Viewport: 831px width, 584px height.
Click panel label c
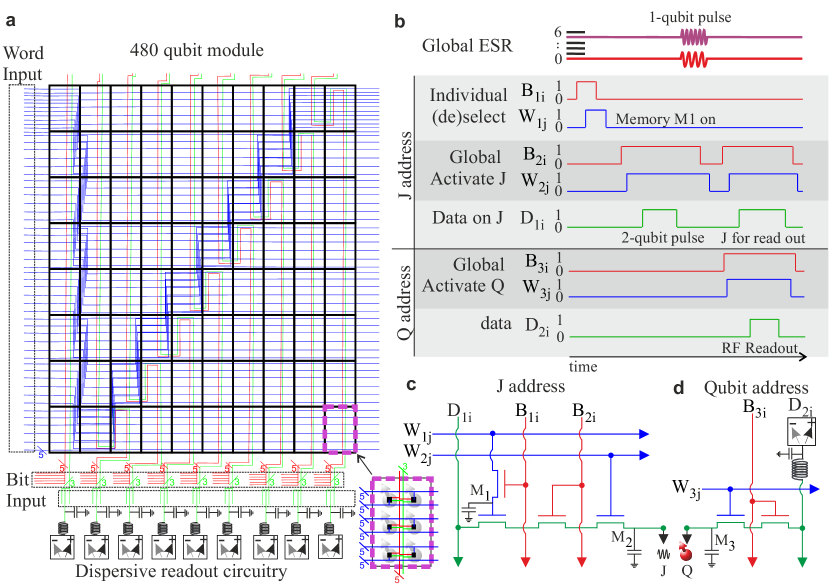(x=411, y=384)
